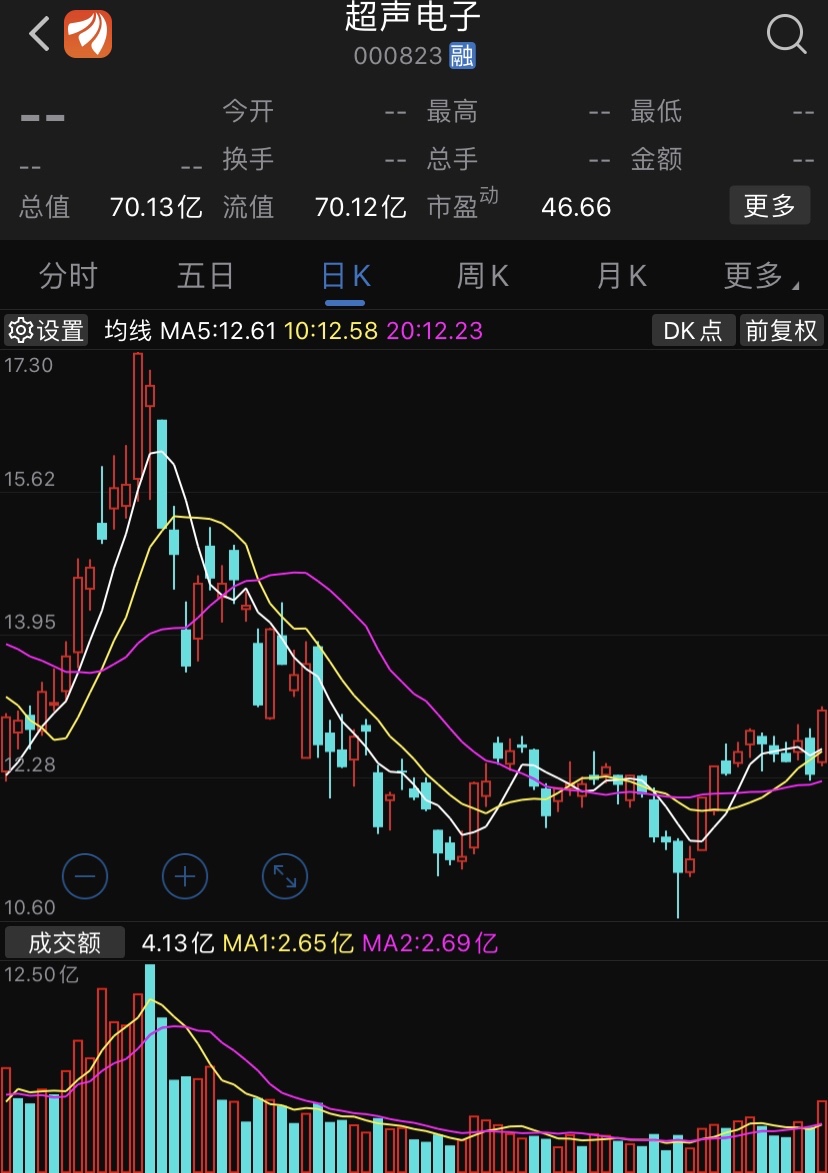Screen dimensions: 828x1173
Task: Tap the search magnifier icon
Action: (x=787, y=34)
